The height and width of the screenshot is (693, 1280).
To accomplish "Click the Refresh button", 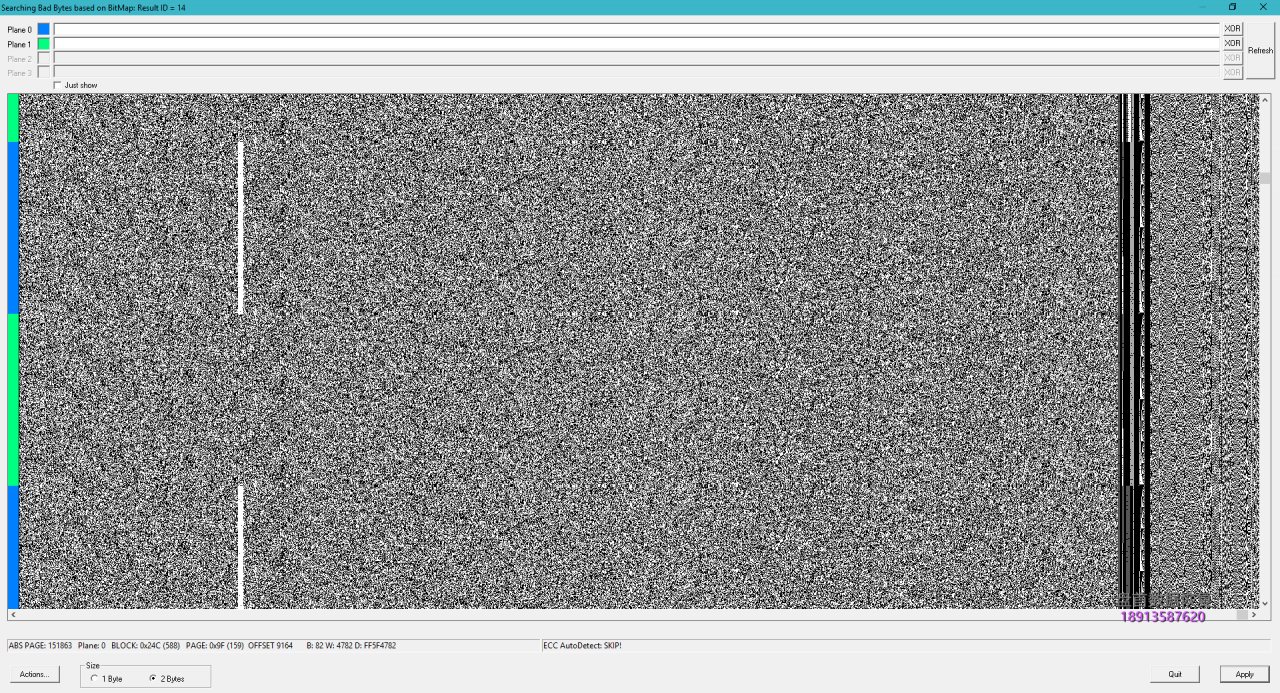I will pyautogui.click(x=1260, y=51).
